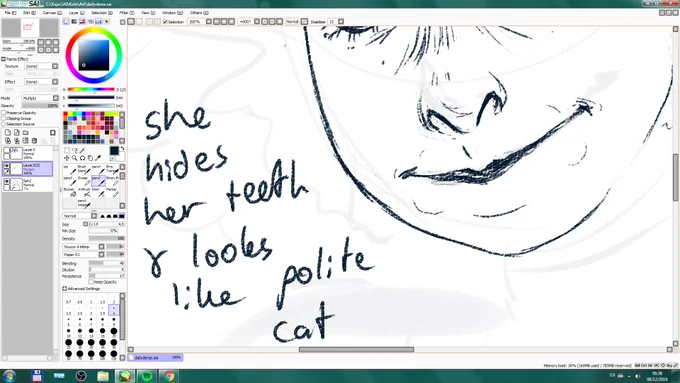
Task: Adjust the layer Opacity slider
Action: pos(40,105)
